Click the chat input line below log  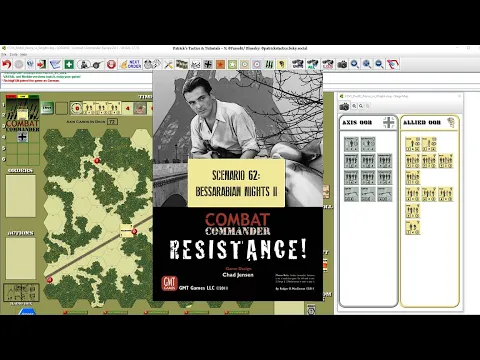pos(76,86)
